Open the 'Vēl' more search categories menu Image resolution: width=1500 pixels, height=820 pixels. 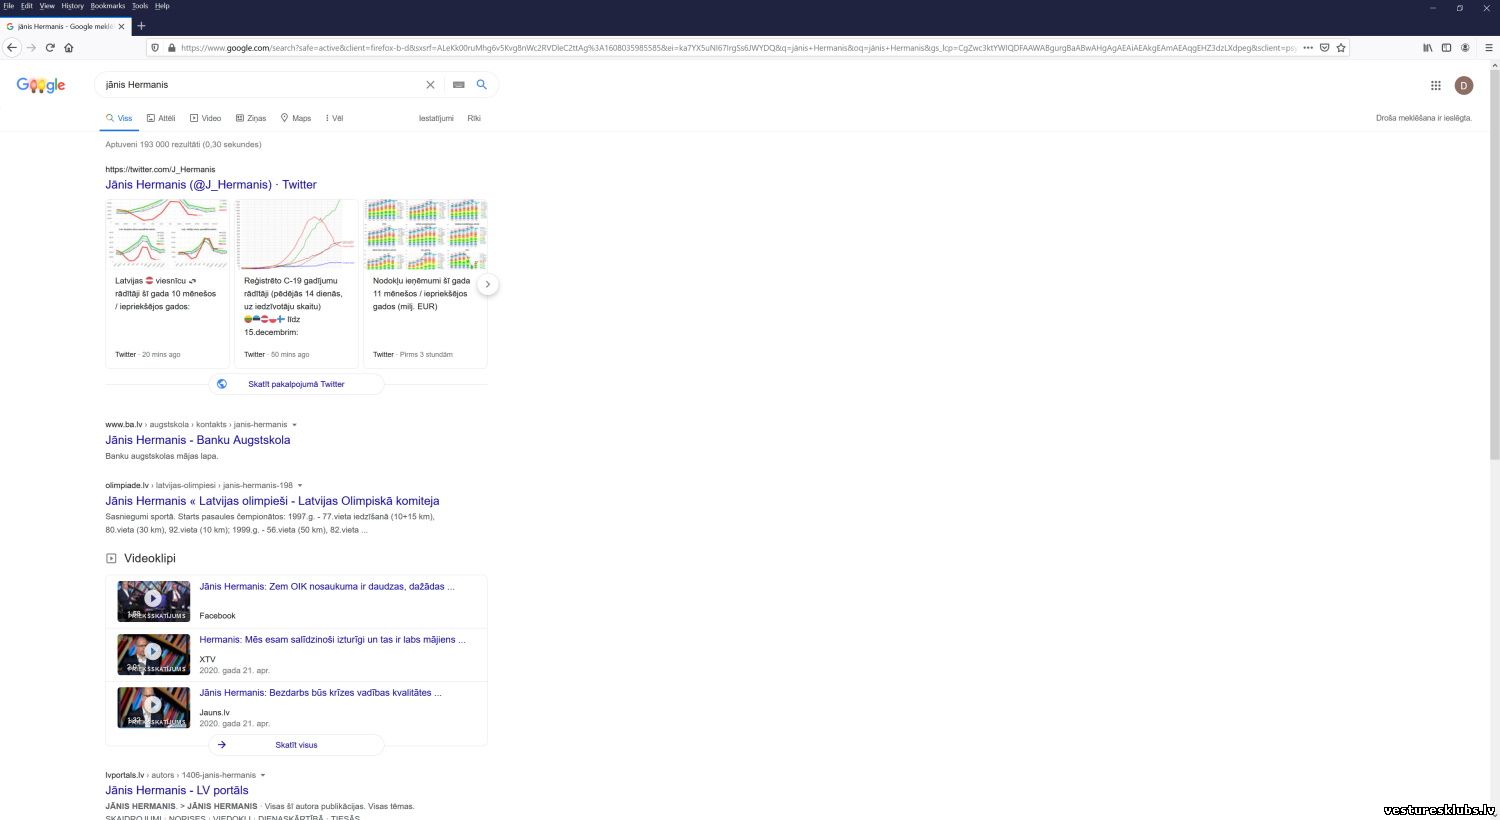[334, 118]
